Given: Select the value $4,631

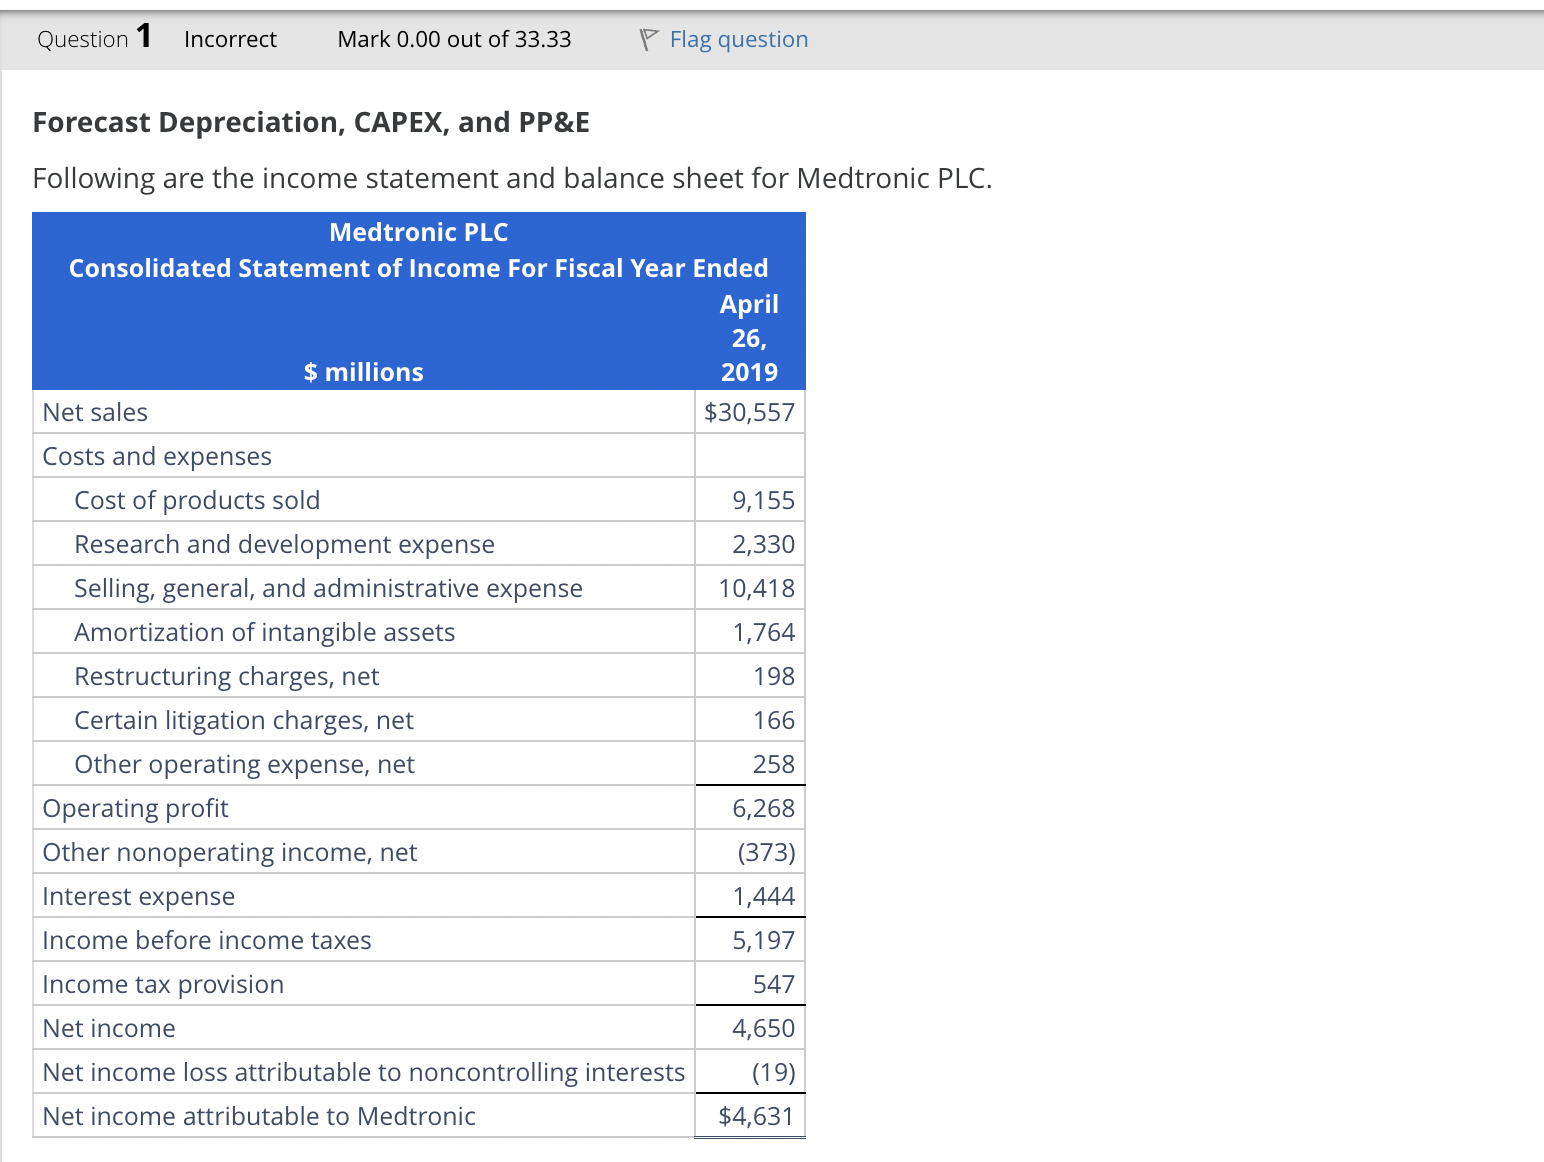Looking at the screenshot, I should 756,1116.
